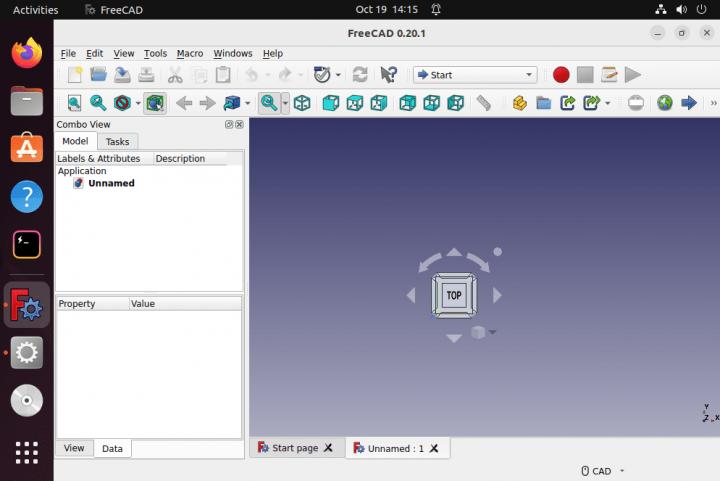The width and height of the screenshot is (720, 481).
Task: Click the Create part yellow icon
Action: pyautogui.click(x=519, y=103)
